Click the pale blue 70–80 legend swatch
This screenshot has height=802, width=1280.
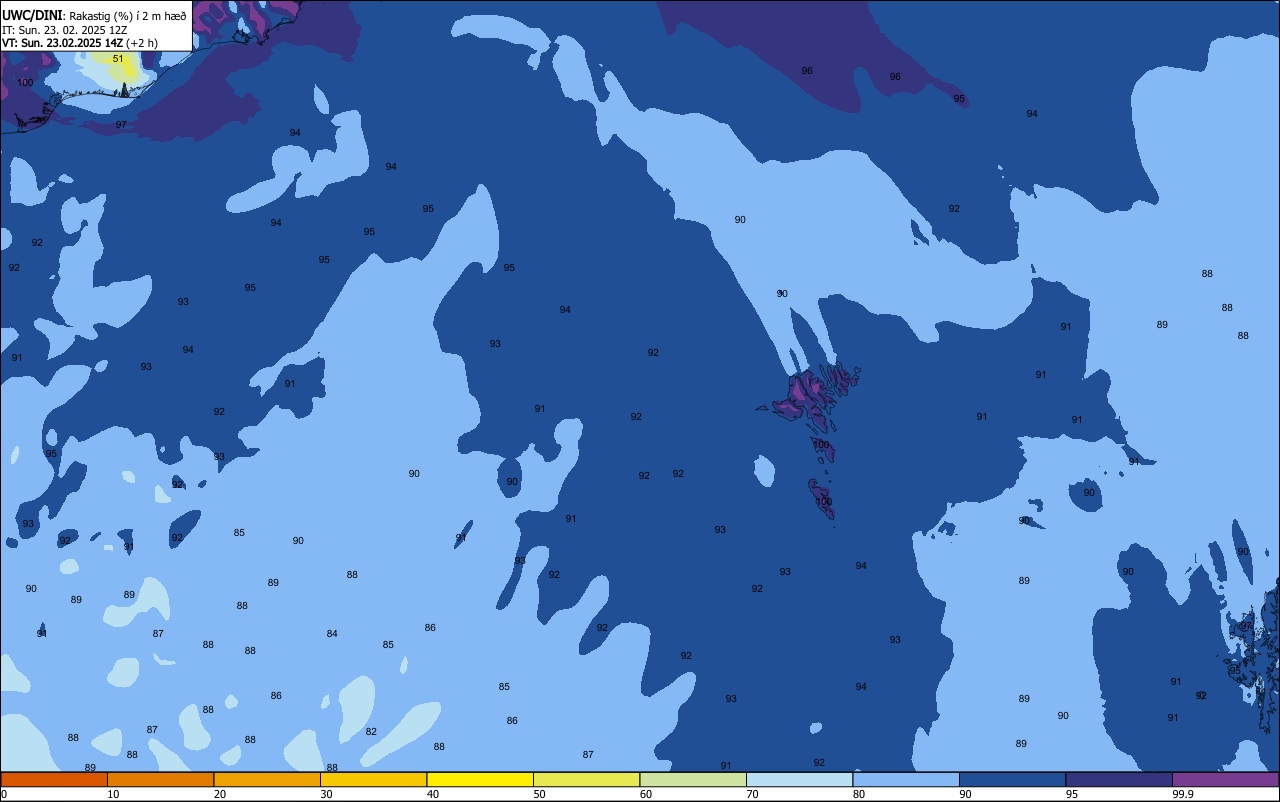pos(799,779)
